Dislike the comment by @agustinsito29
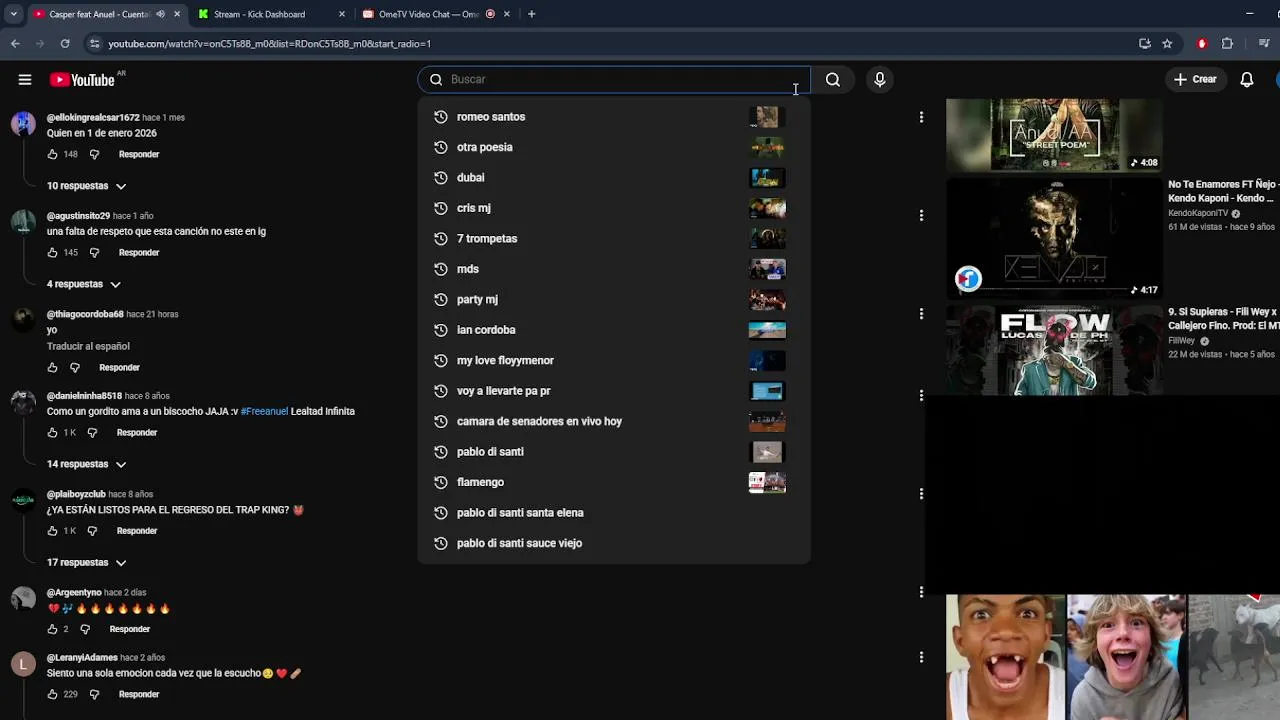1280x720 pixels. tap(94, 253)
